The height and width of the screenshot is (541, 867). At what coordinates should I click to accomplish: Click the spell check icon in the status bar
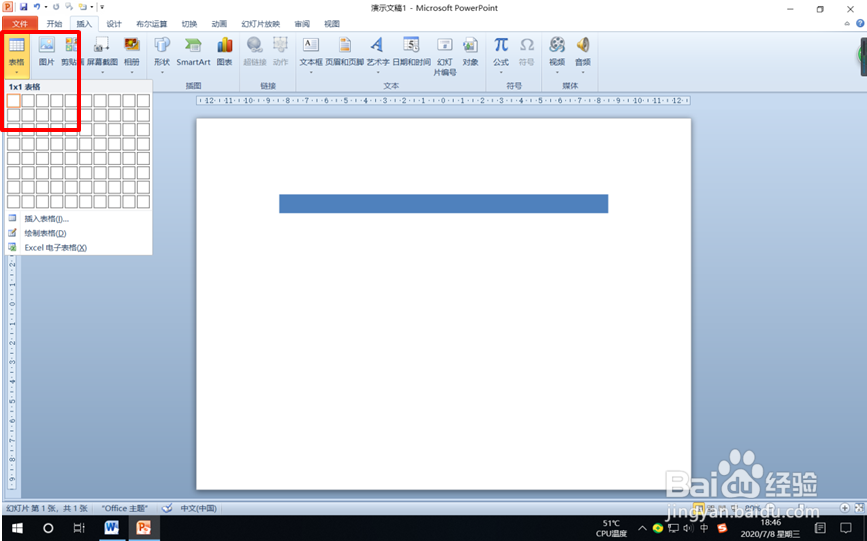[x=166, y=508]
